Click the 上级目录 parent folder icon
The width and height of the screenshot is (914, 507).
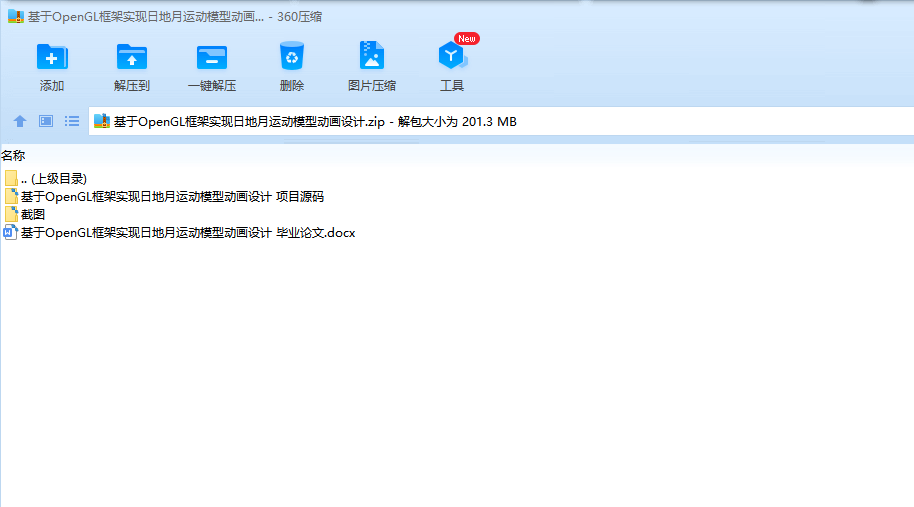(x=10, y=178)
